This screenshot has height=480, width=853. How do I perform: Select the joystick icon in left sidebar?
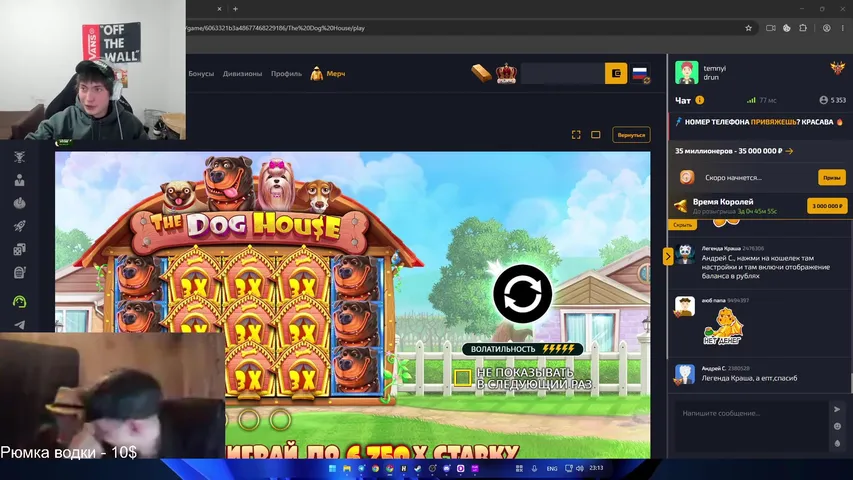point(20,203)
